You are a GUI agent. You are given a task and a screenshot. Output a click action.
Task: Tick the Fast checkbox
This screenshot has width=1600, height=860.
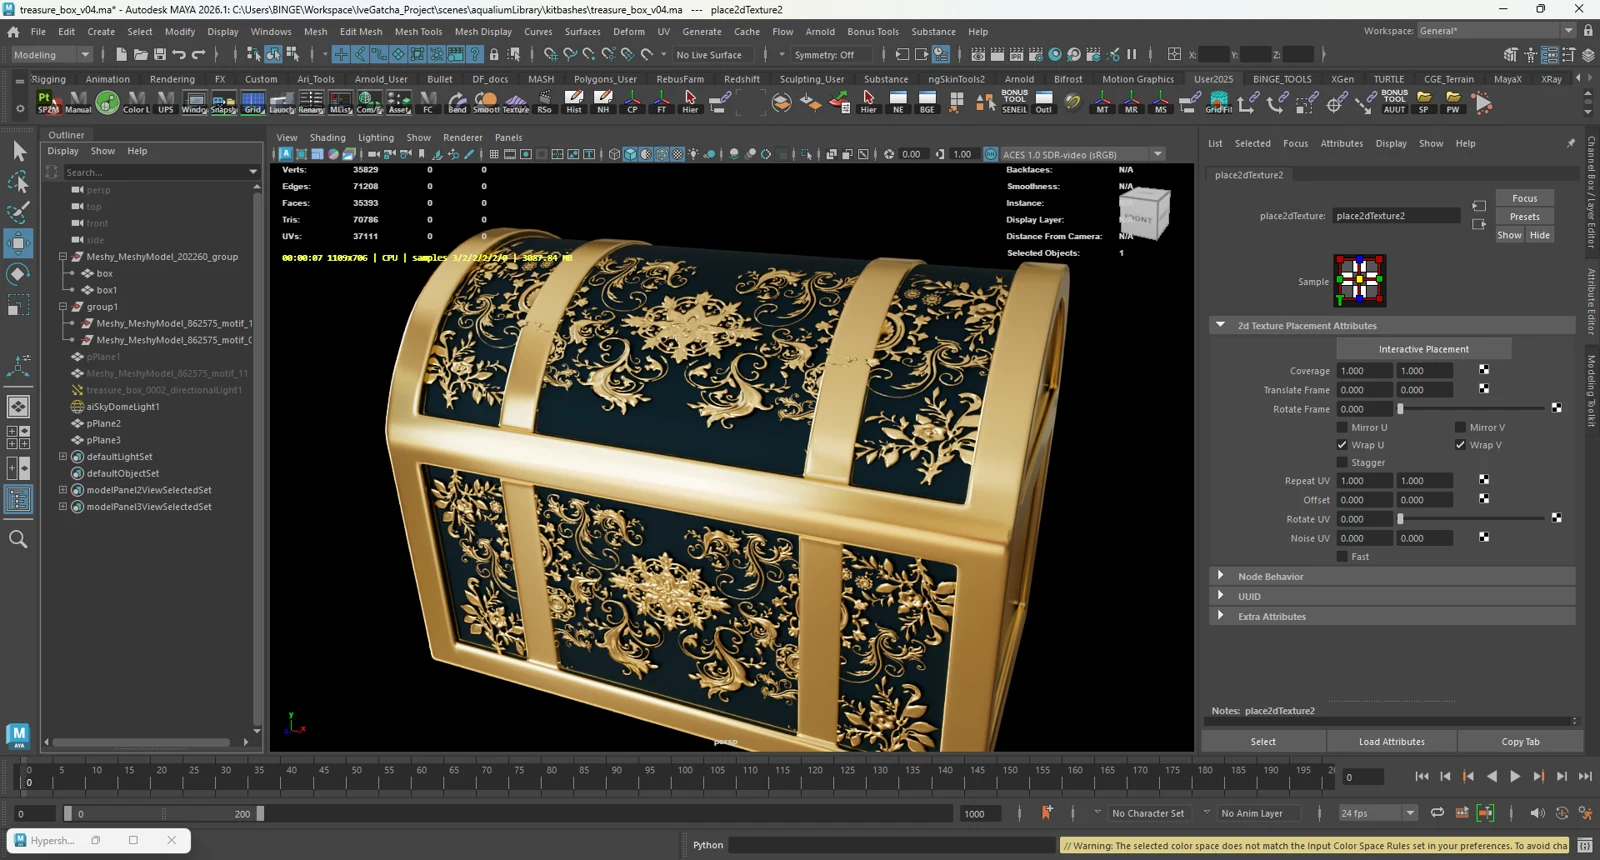click(x=1342, y=557)
